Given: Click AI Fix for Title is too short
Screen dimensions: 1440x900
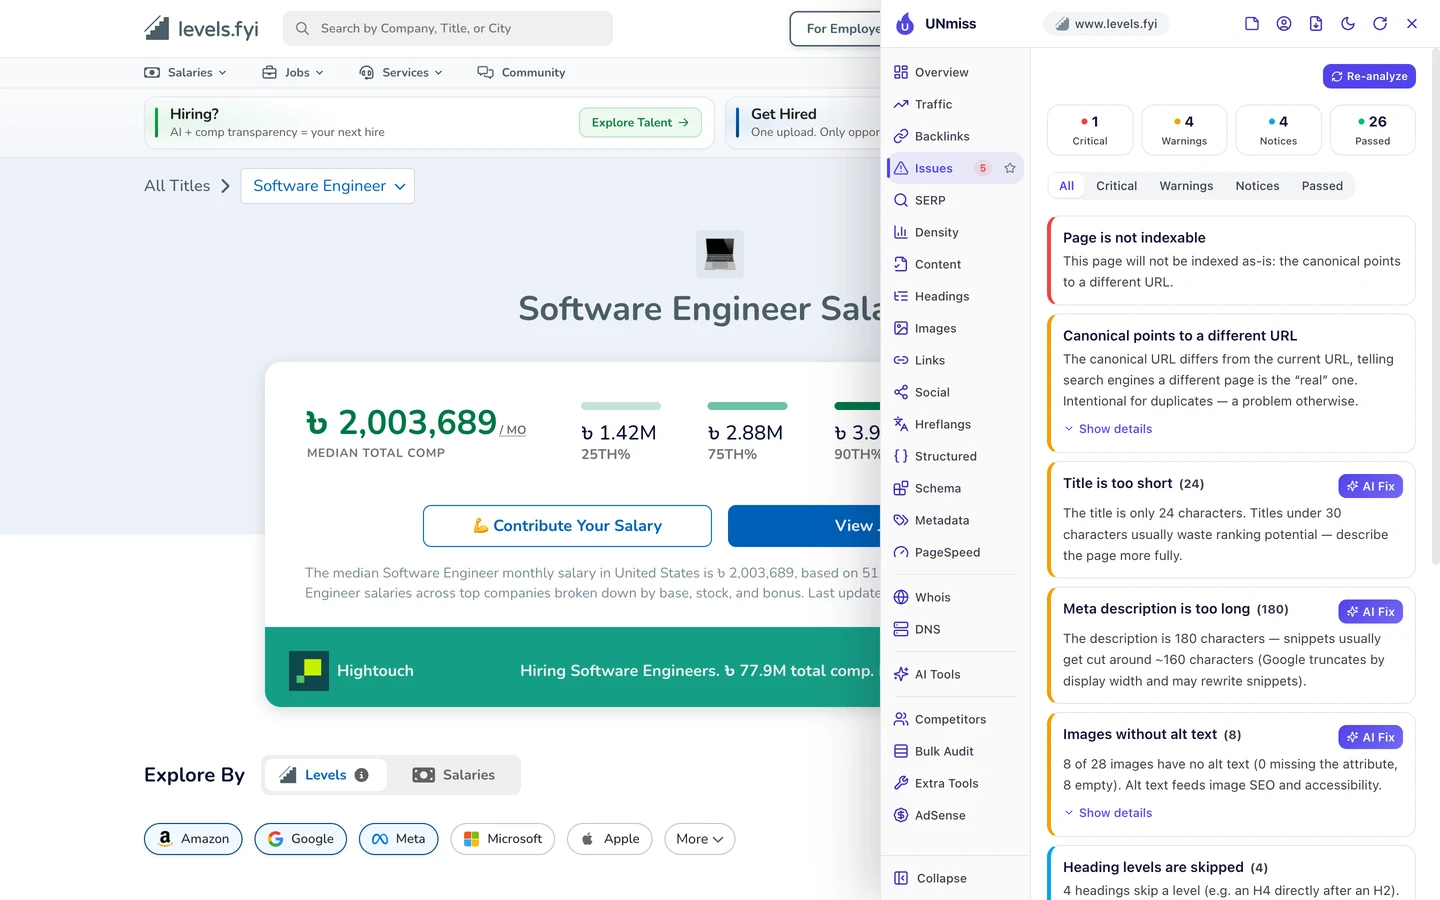Looking at the screenshot, I should [x=1370, y=486].
